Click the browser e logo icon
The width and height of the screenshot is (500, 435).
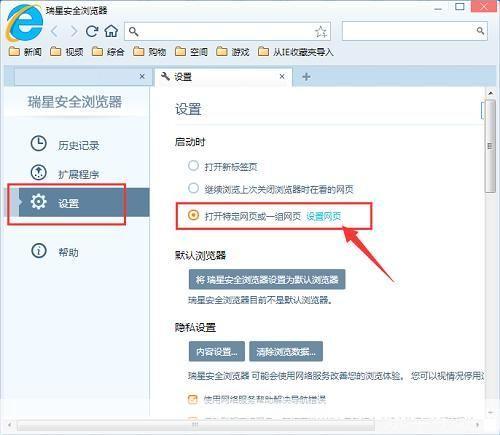tap(25, 23)
